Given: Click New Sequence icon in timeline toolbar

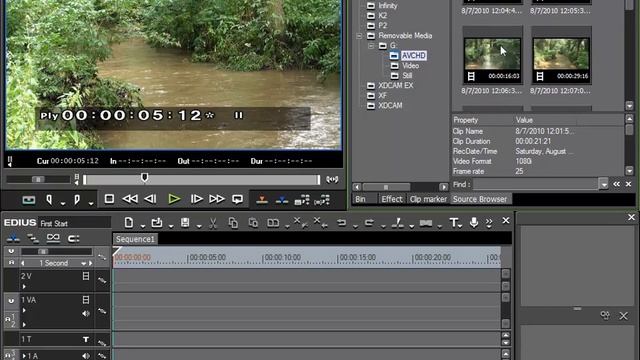Looking at the screenshot, I should pos(129,222).
